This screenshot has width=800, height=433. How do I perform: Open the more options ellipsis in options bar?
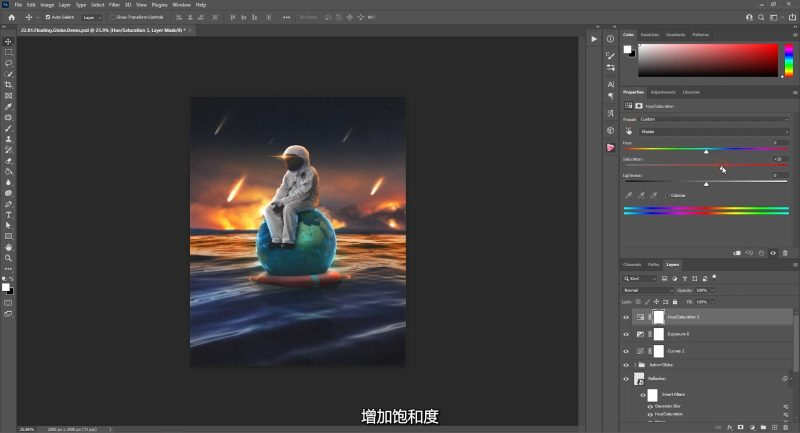point(287,17)
